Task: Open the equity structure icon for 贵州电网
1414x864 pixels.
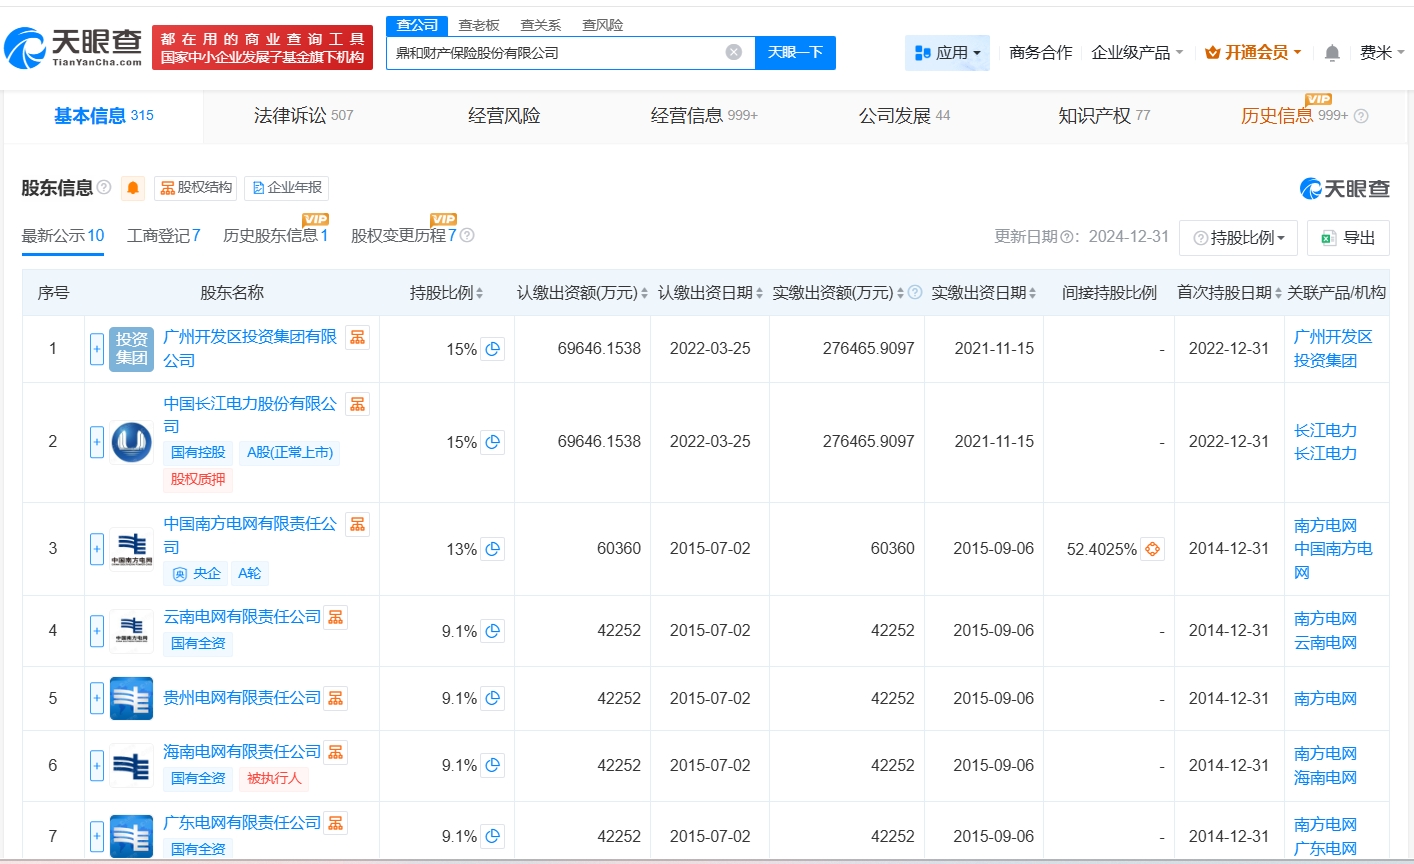Action: (x=336, y=698)
